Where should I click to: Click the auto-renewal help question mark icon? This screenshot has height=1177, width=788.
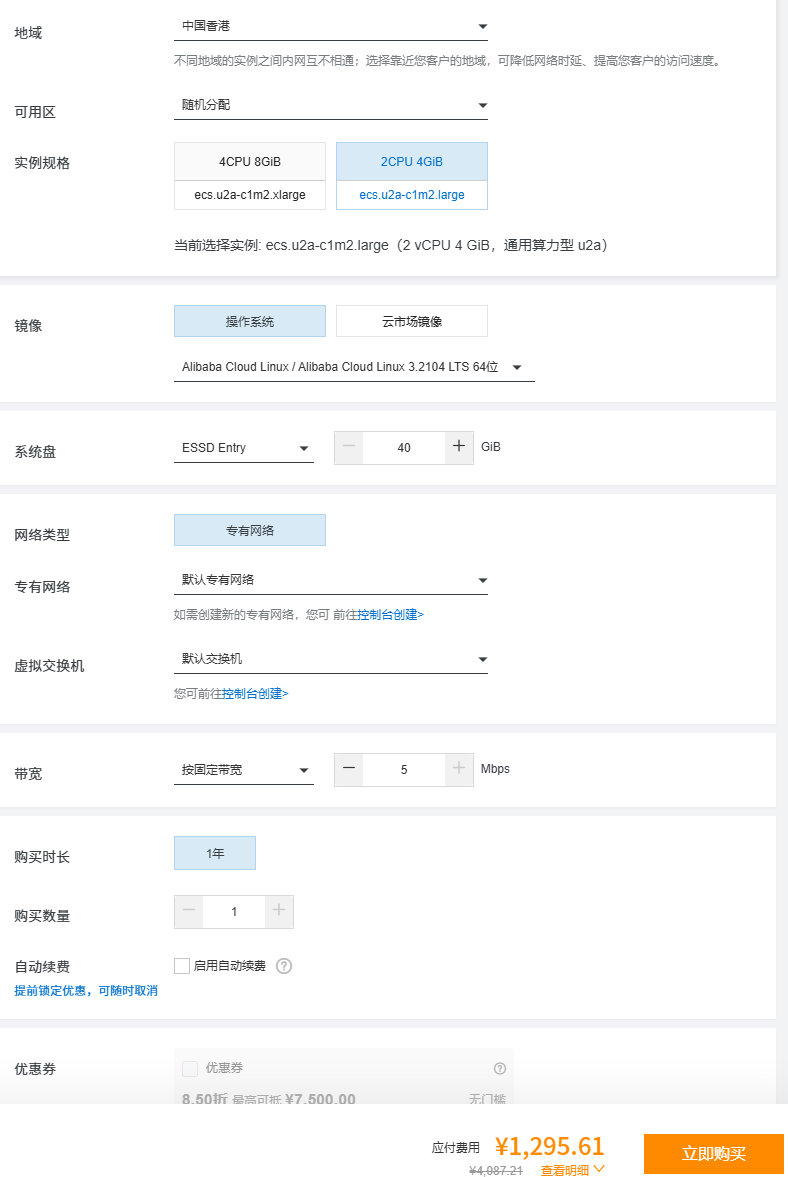(284, 966)
